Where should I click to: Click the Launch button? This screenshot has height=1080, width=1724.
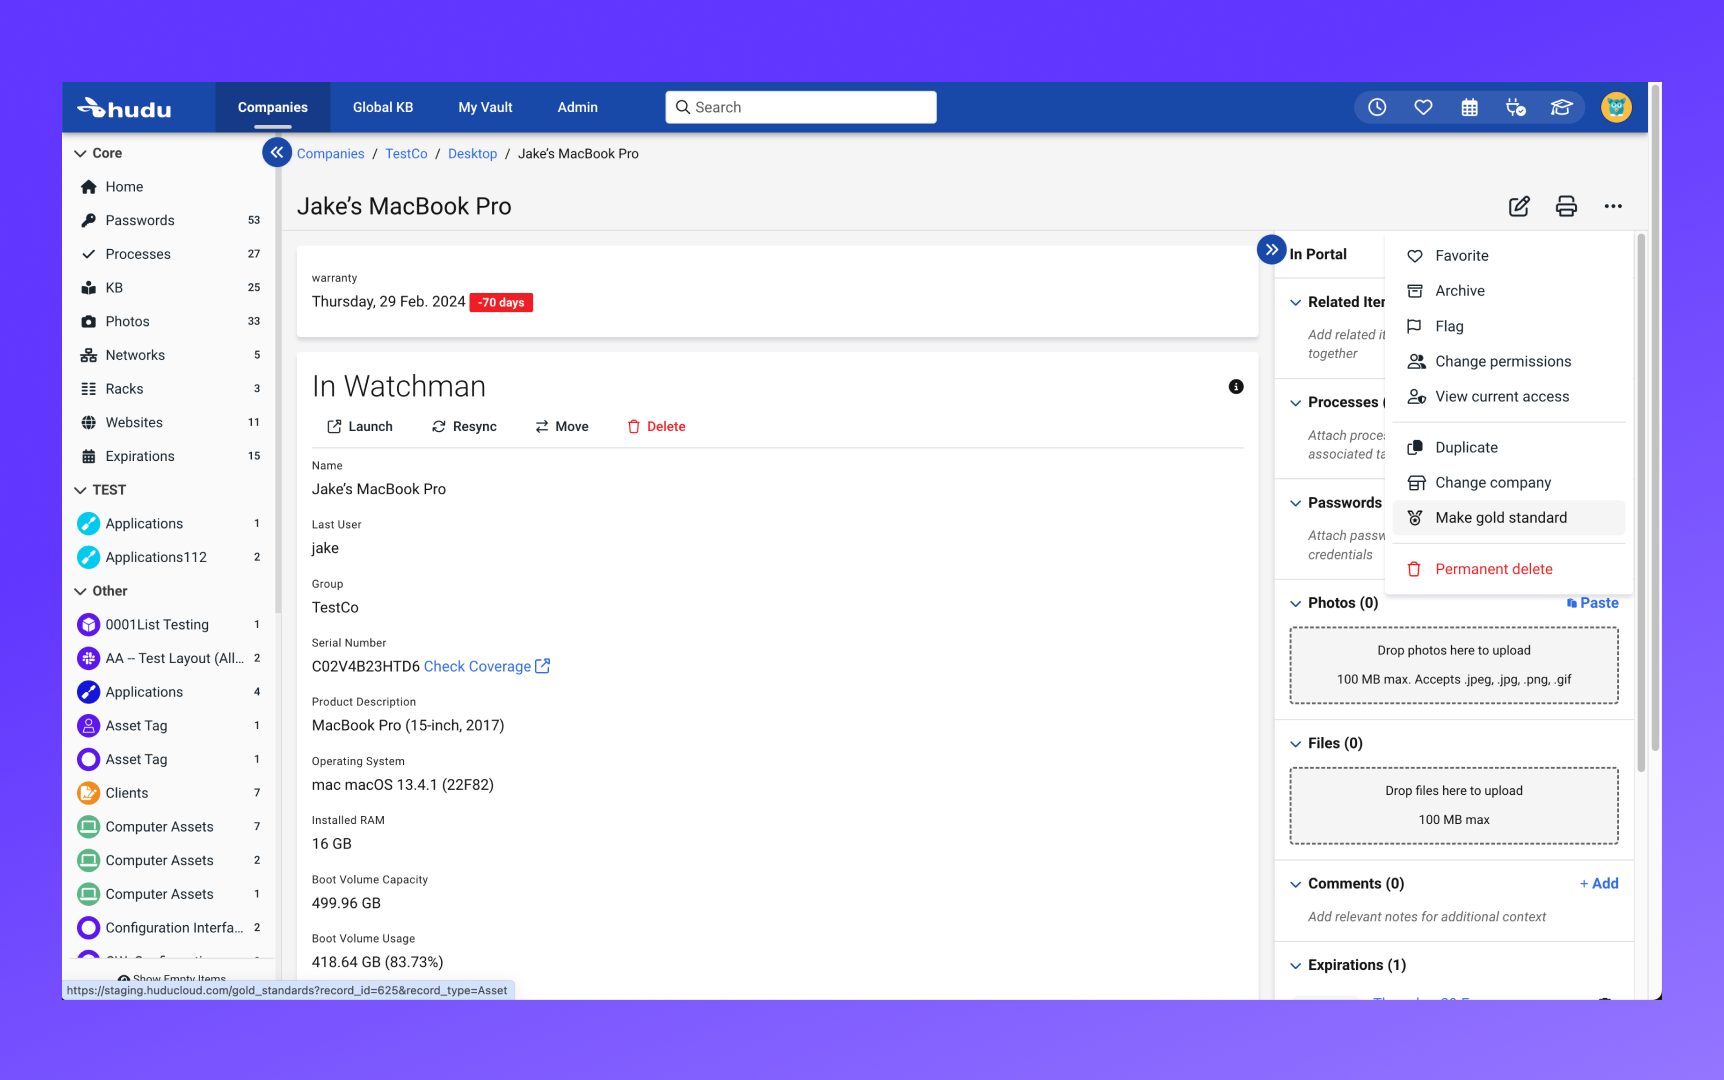360,426
